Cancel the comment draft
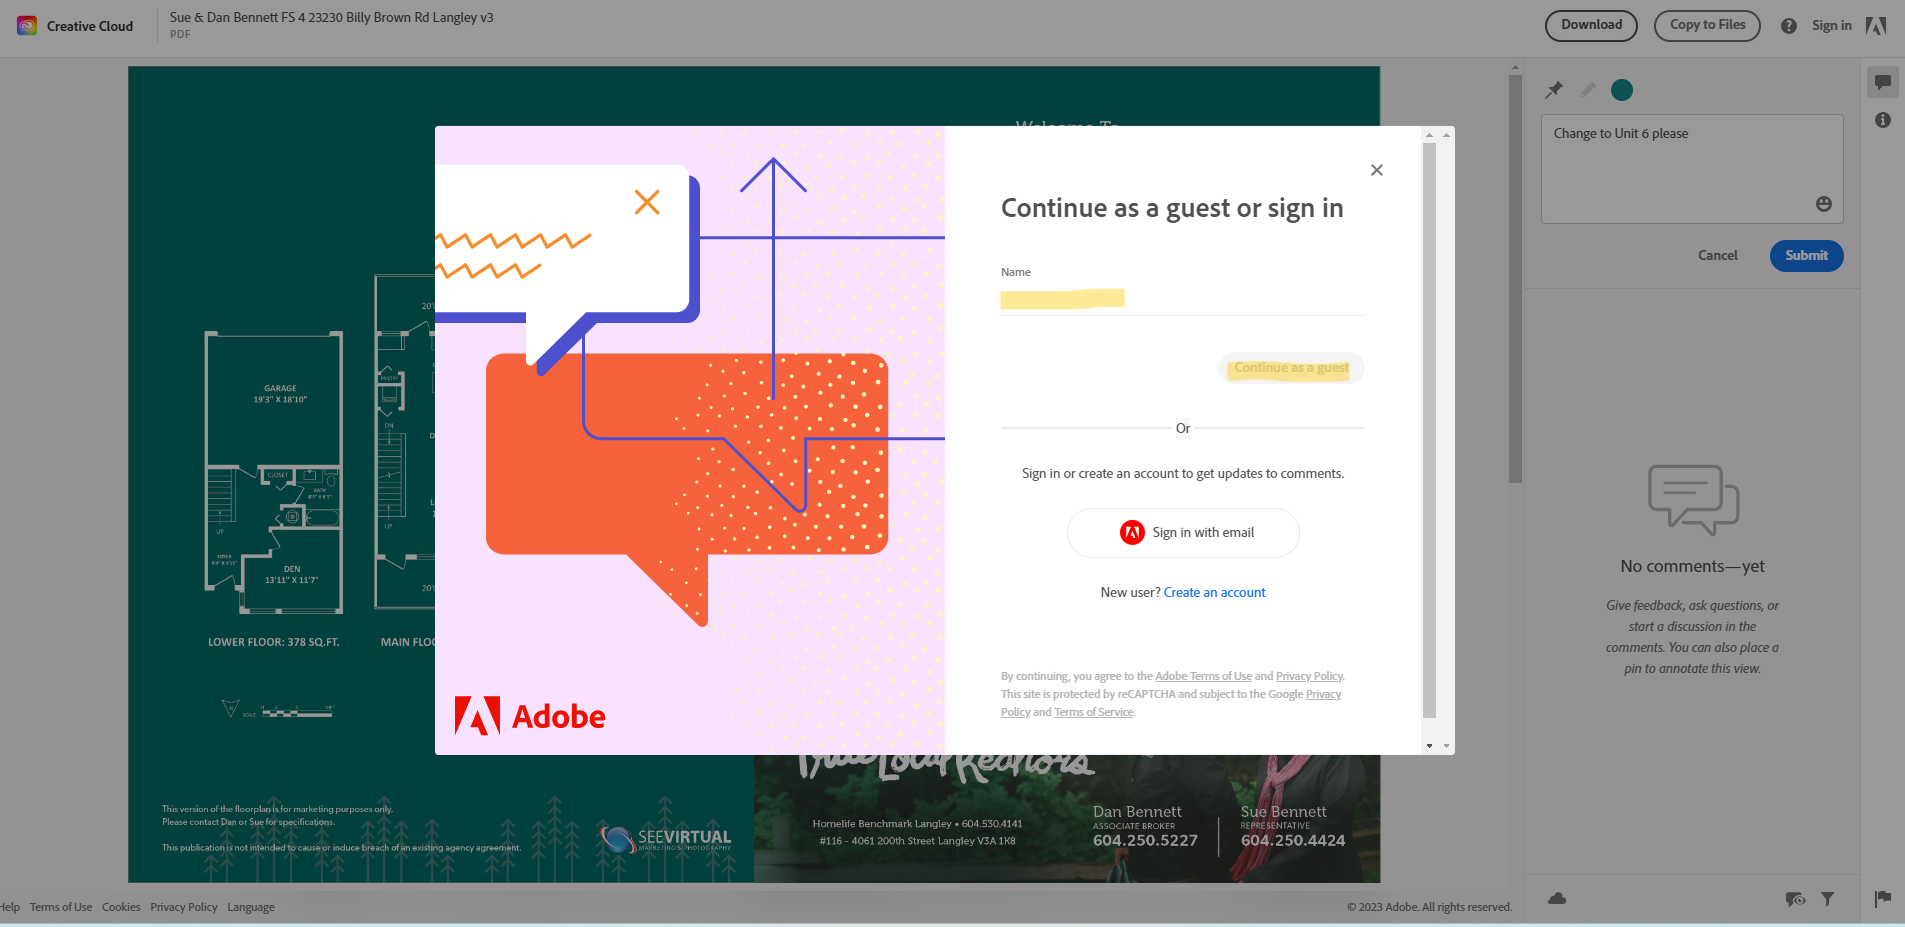Screen dimensions: 1905x927 point(1717,256)
